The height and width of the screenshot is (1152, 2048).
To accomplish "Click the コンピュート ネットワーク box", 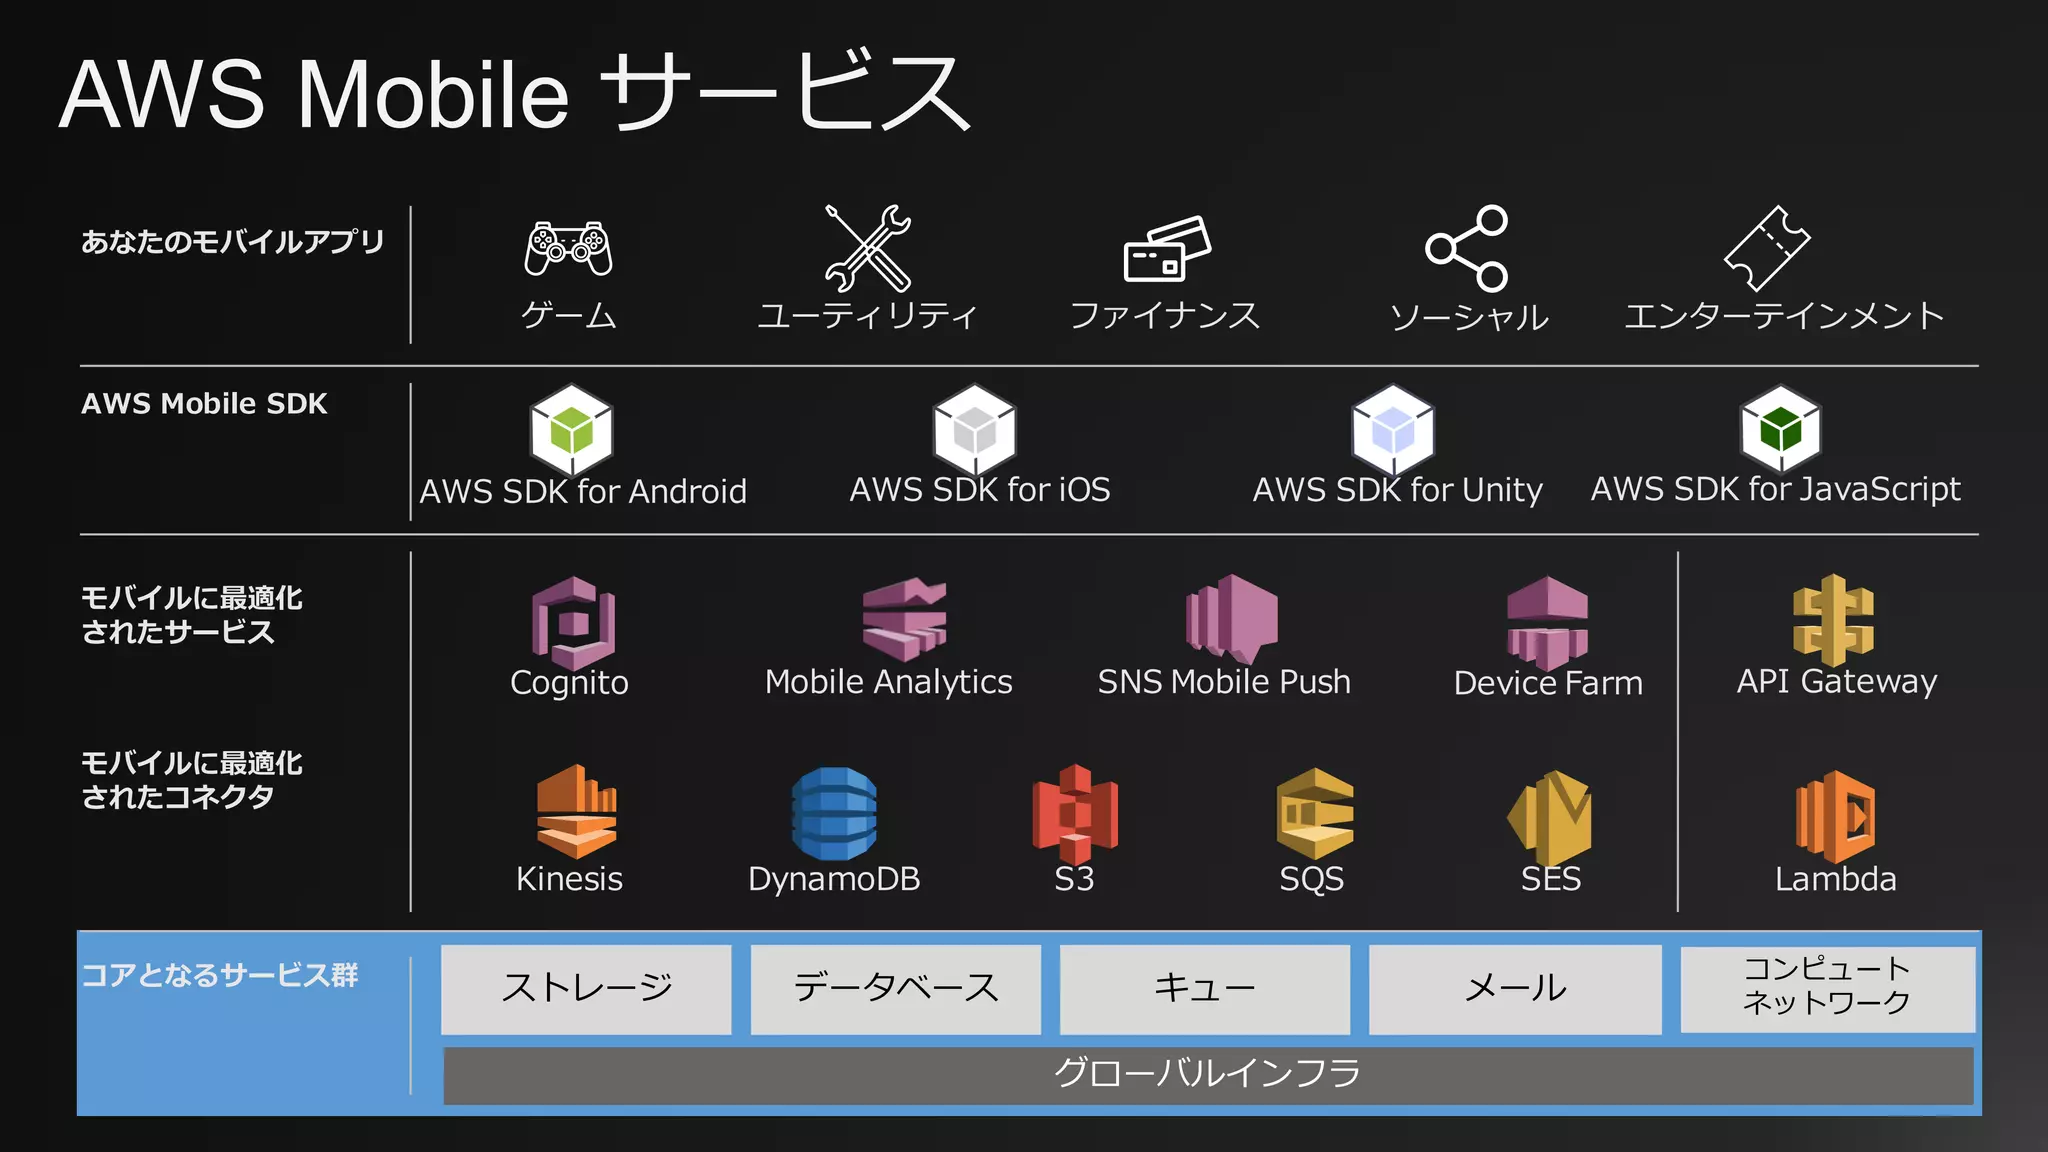I will click(x=1828, y=988).
